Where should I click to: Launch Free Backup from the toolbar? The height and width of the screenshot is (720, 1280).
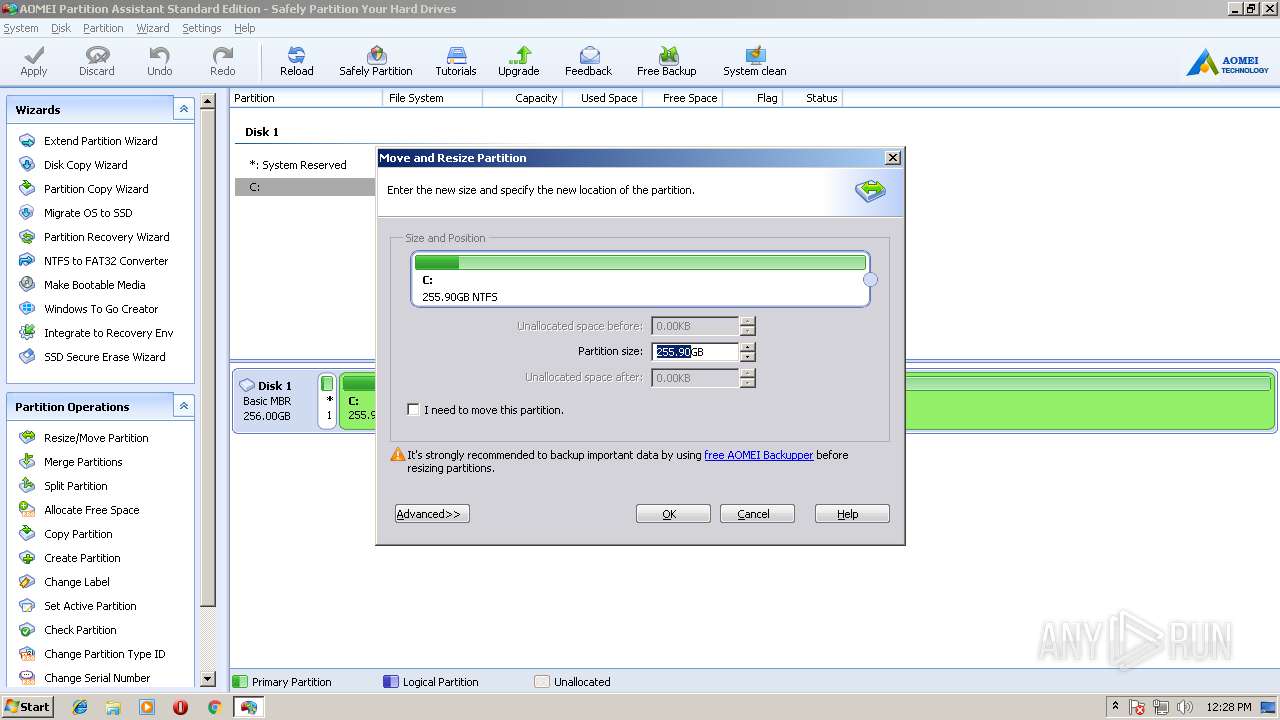(667, 61)
